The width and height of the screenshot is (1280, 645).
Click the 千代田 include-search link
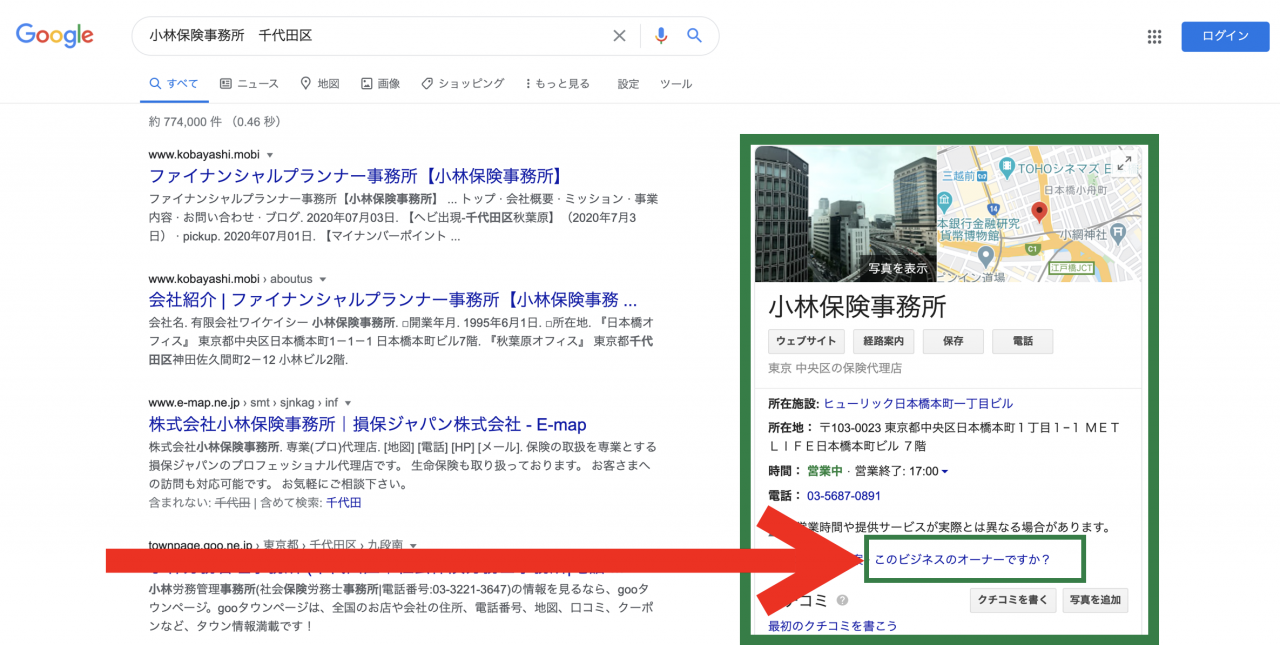pyautogui.click(x=344, y=503)
